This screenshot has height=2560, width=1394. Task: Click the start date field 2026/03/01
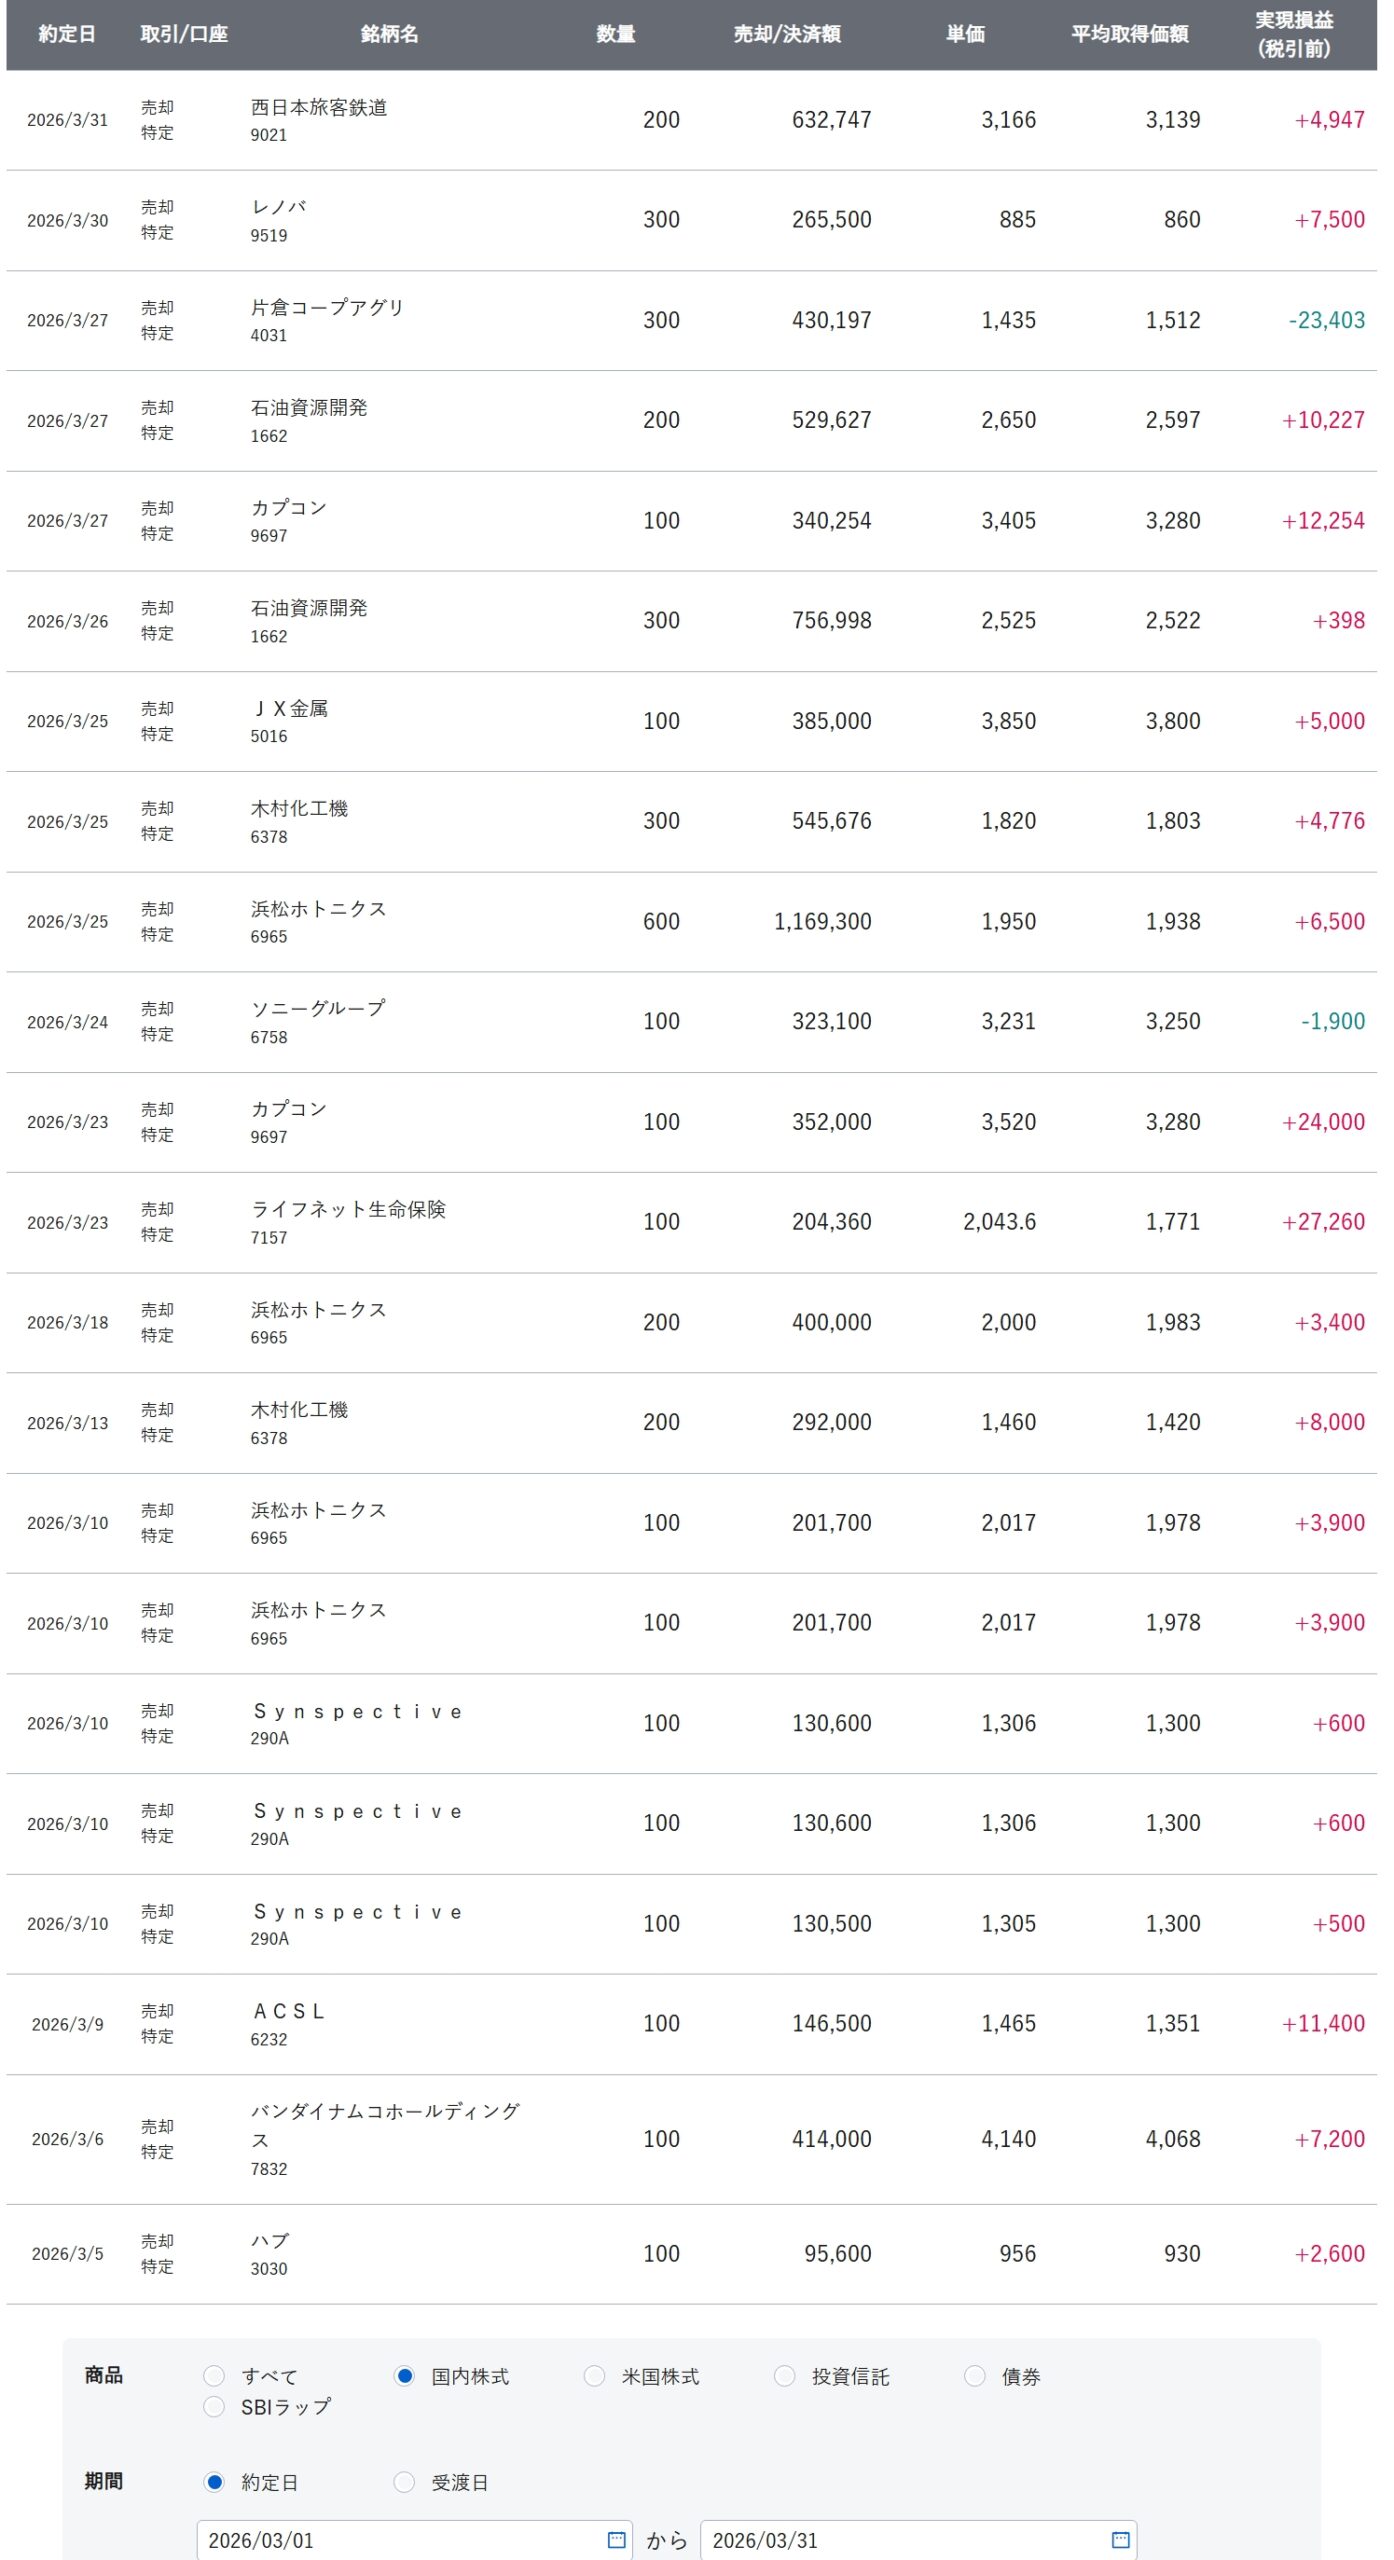pyautogui.click(x=400, y=2539)
